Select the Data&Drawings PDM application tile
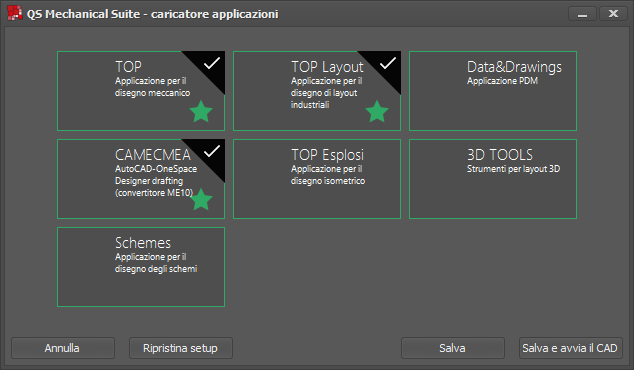The width and height of the screenshot is (634, 370). tap(493, 91)
